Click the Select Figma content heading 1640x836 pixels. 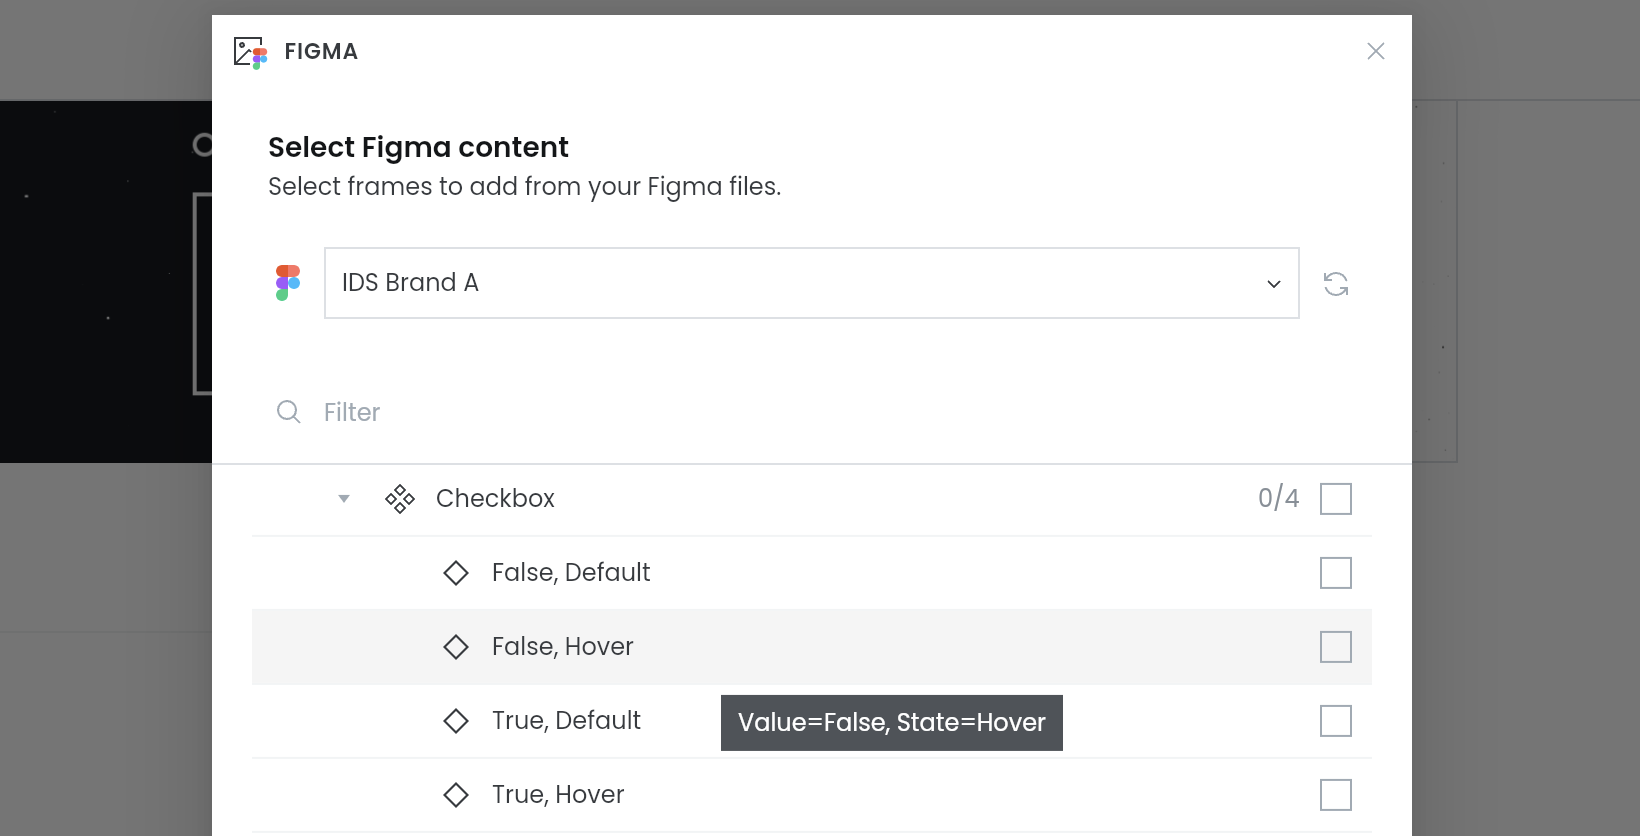pos(418,148)
